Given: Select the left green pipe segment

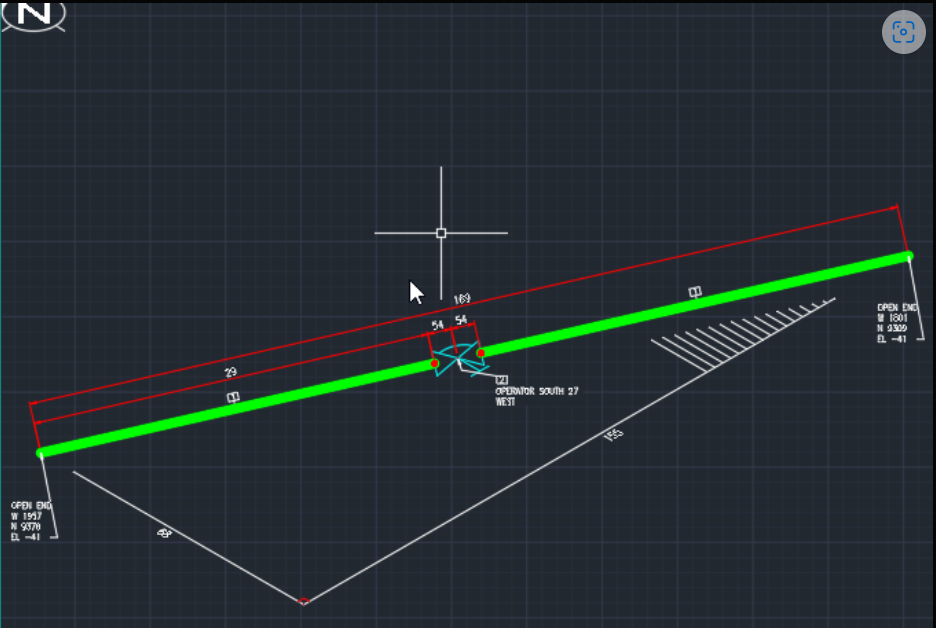Looking at the screenshot, I should 238,409.
